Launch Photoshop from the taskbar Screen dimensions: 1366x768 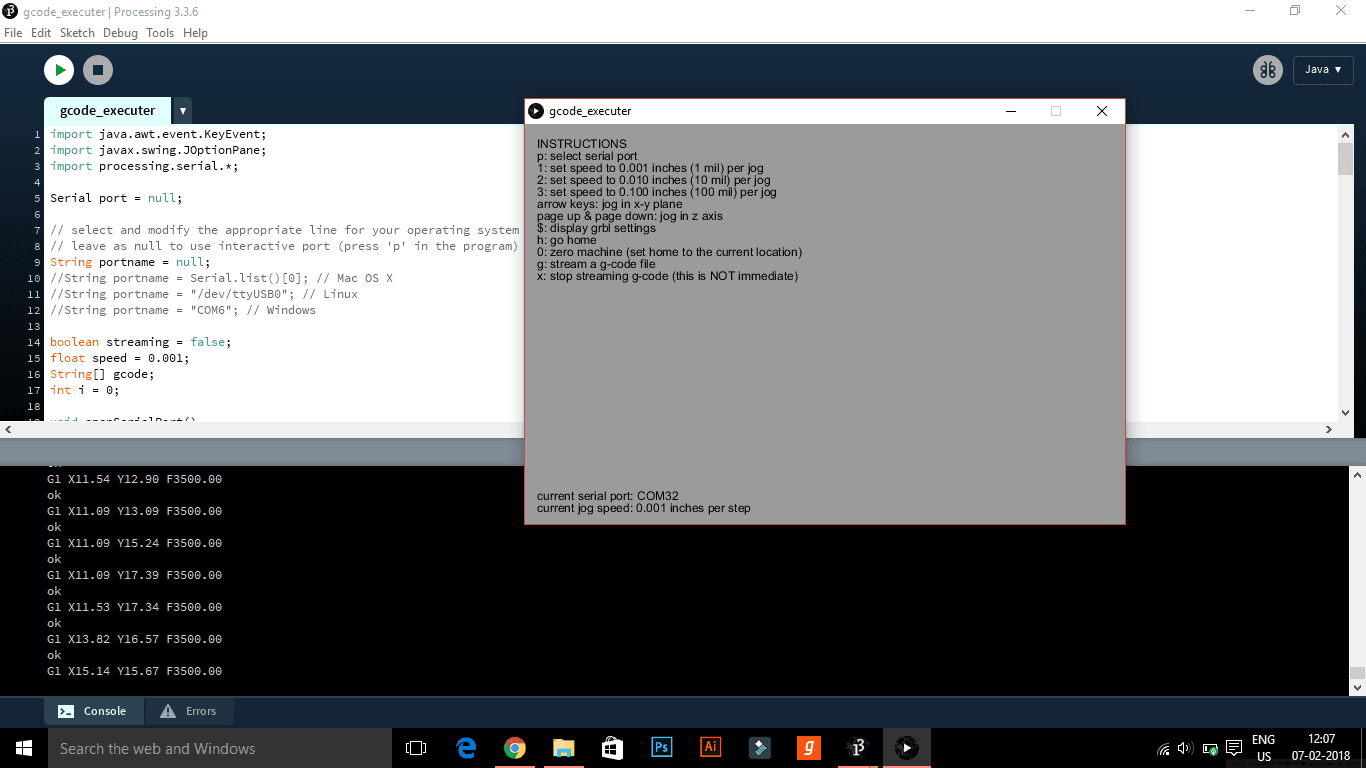coord(661,748)
